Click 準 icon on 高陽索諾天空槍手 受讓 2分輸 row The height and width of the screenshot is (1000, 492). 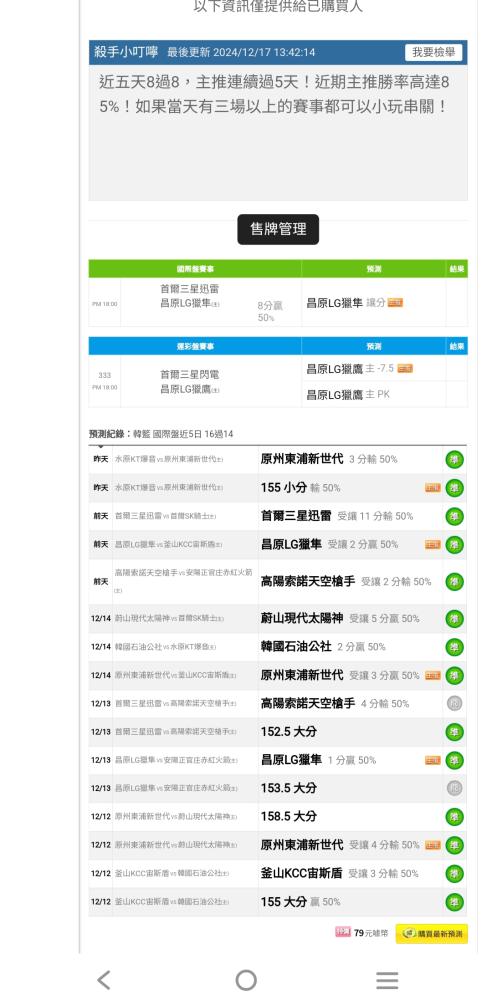[454, 582]
